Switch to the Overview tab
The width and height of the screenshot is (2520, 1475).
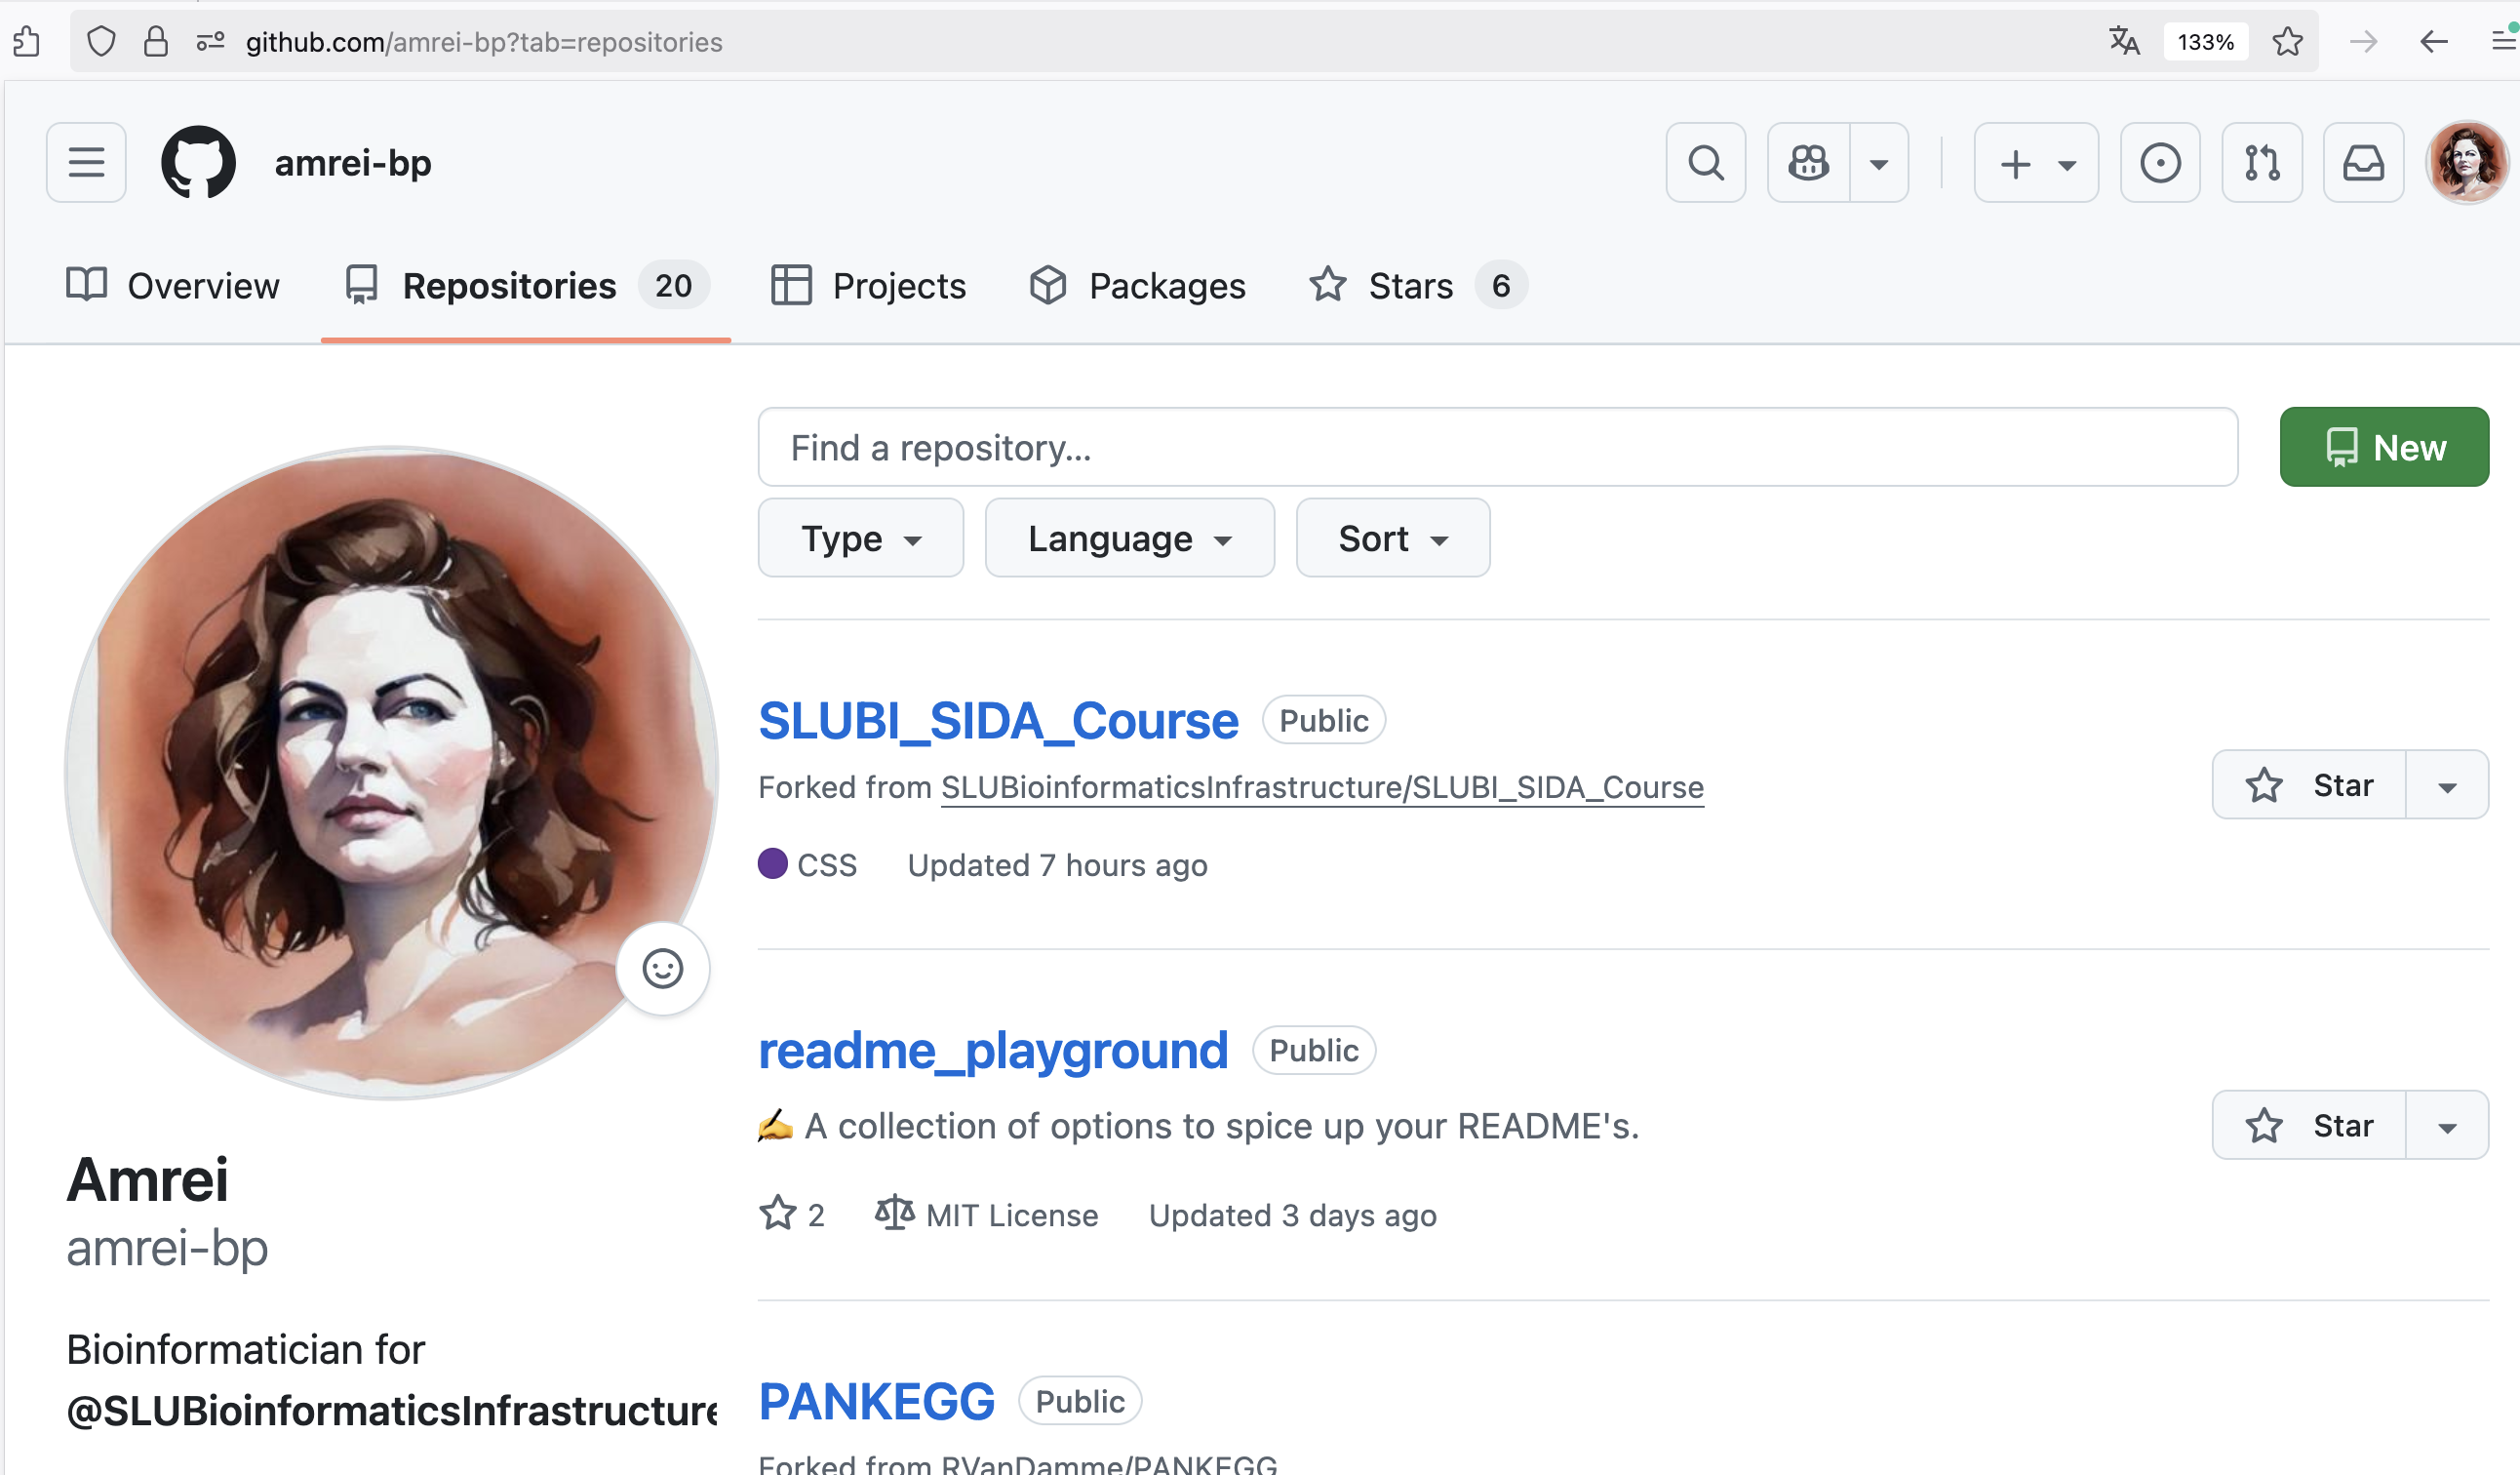172,286
